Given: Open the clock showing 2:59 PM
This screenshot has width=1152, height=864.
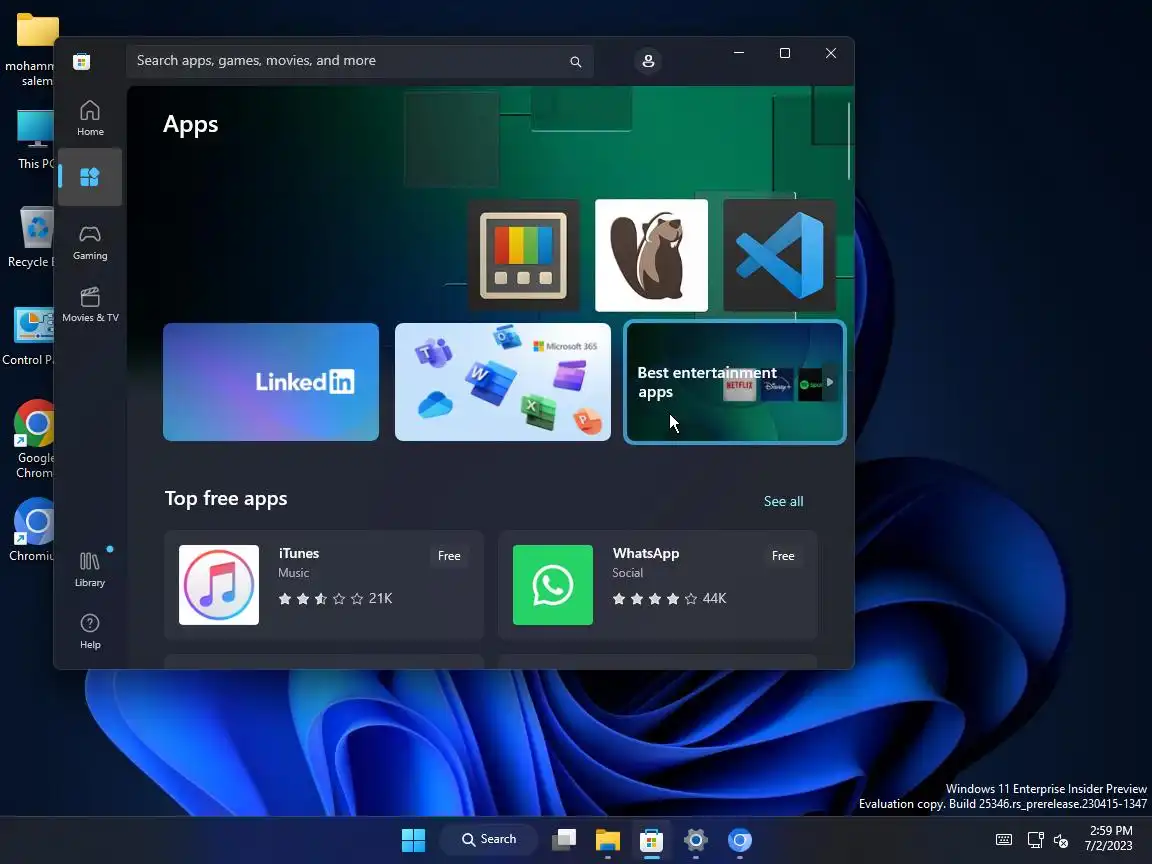Looking at the screenshot, I should coord(1109,839).
